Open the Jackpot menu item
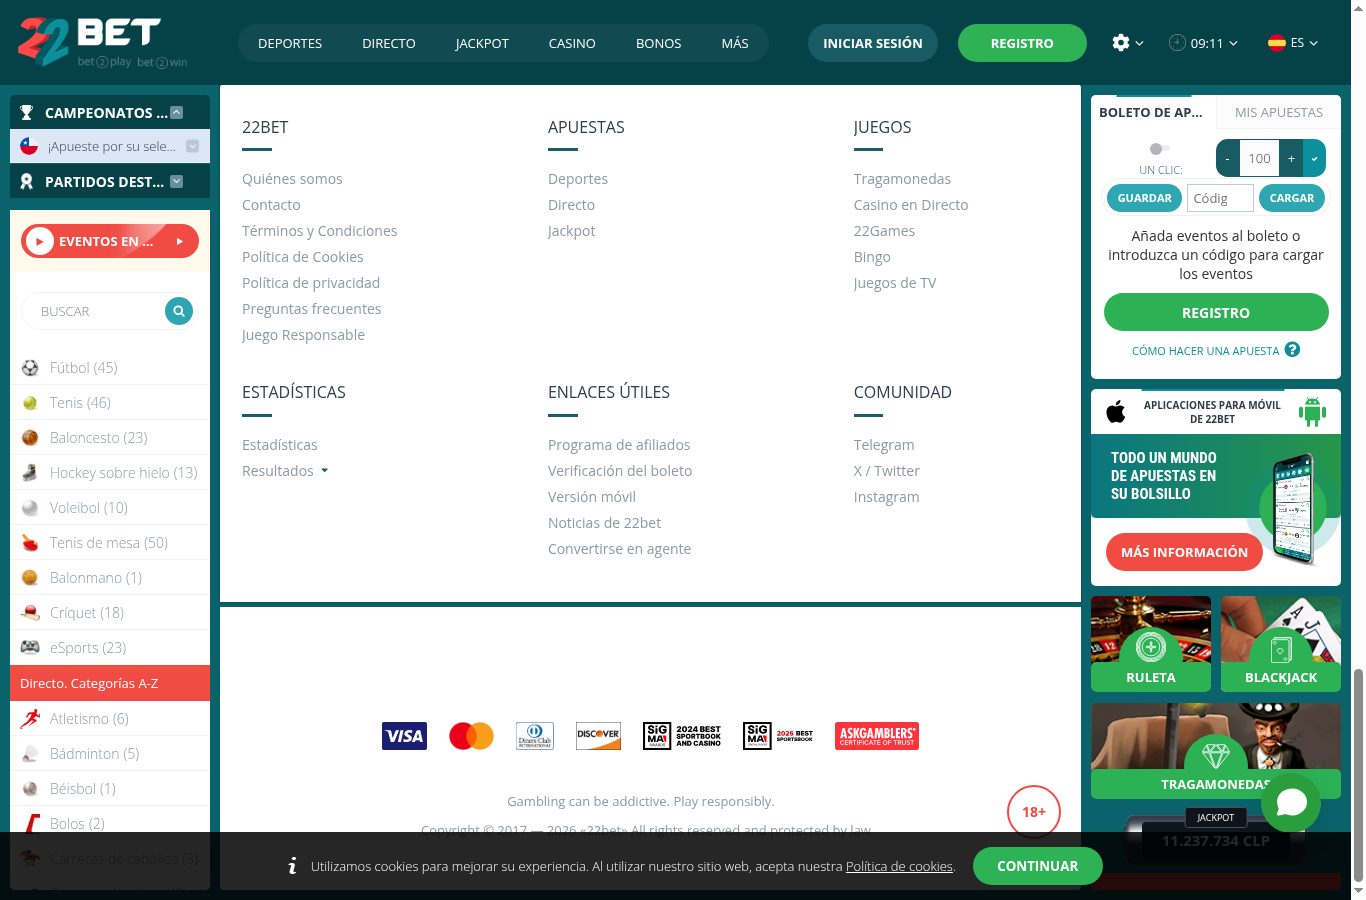Viewport: 1366px width, 900px height. click(482, 43)
